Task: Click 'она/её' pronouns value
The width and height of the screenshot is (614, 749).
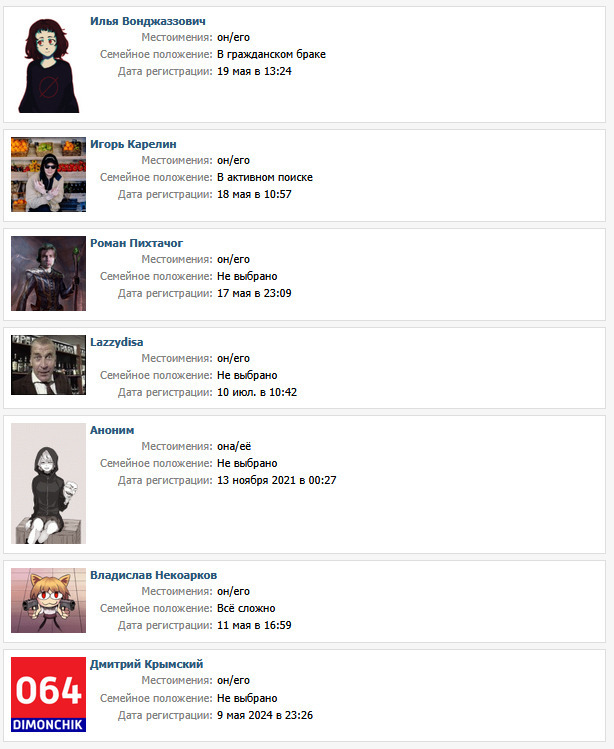Action: 234,446
